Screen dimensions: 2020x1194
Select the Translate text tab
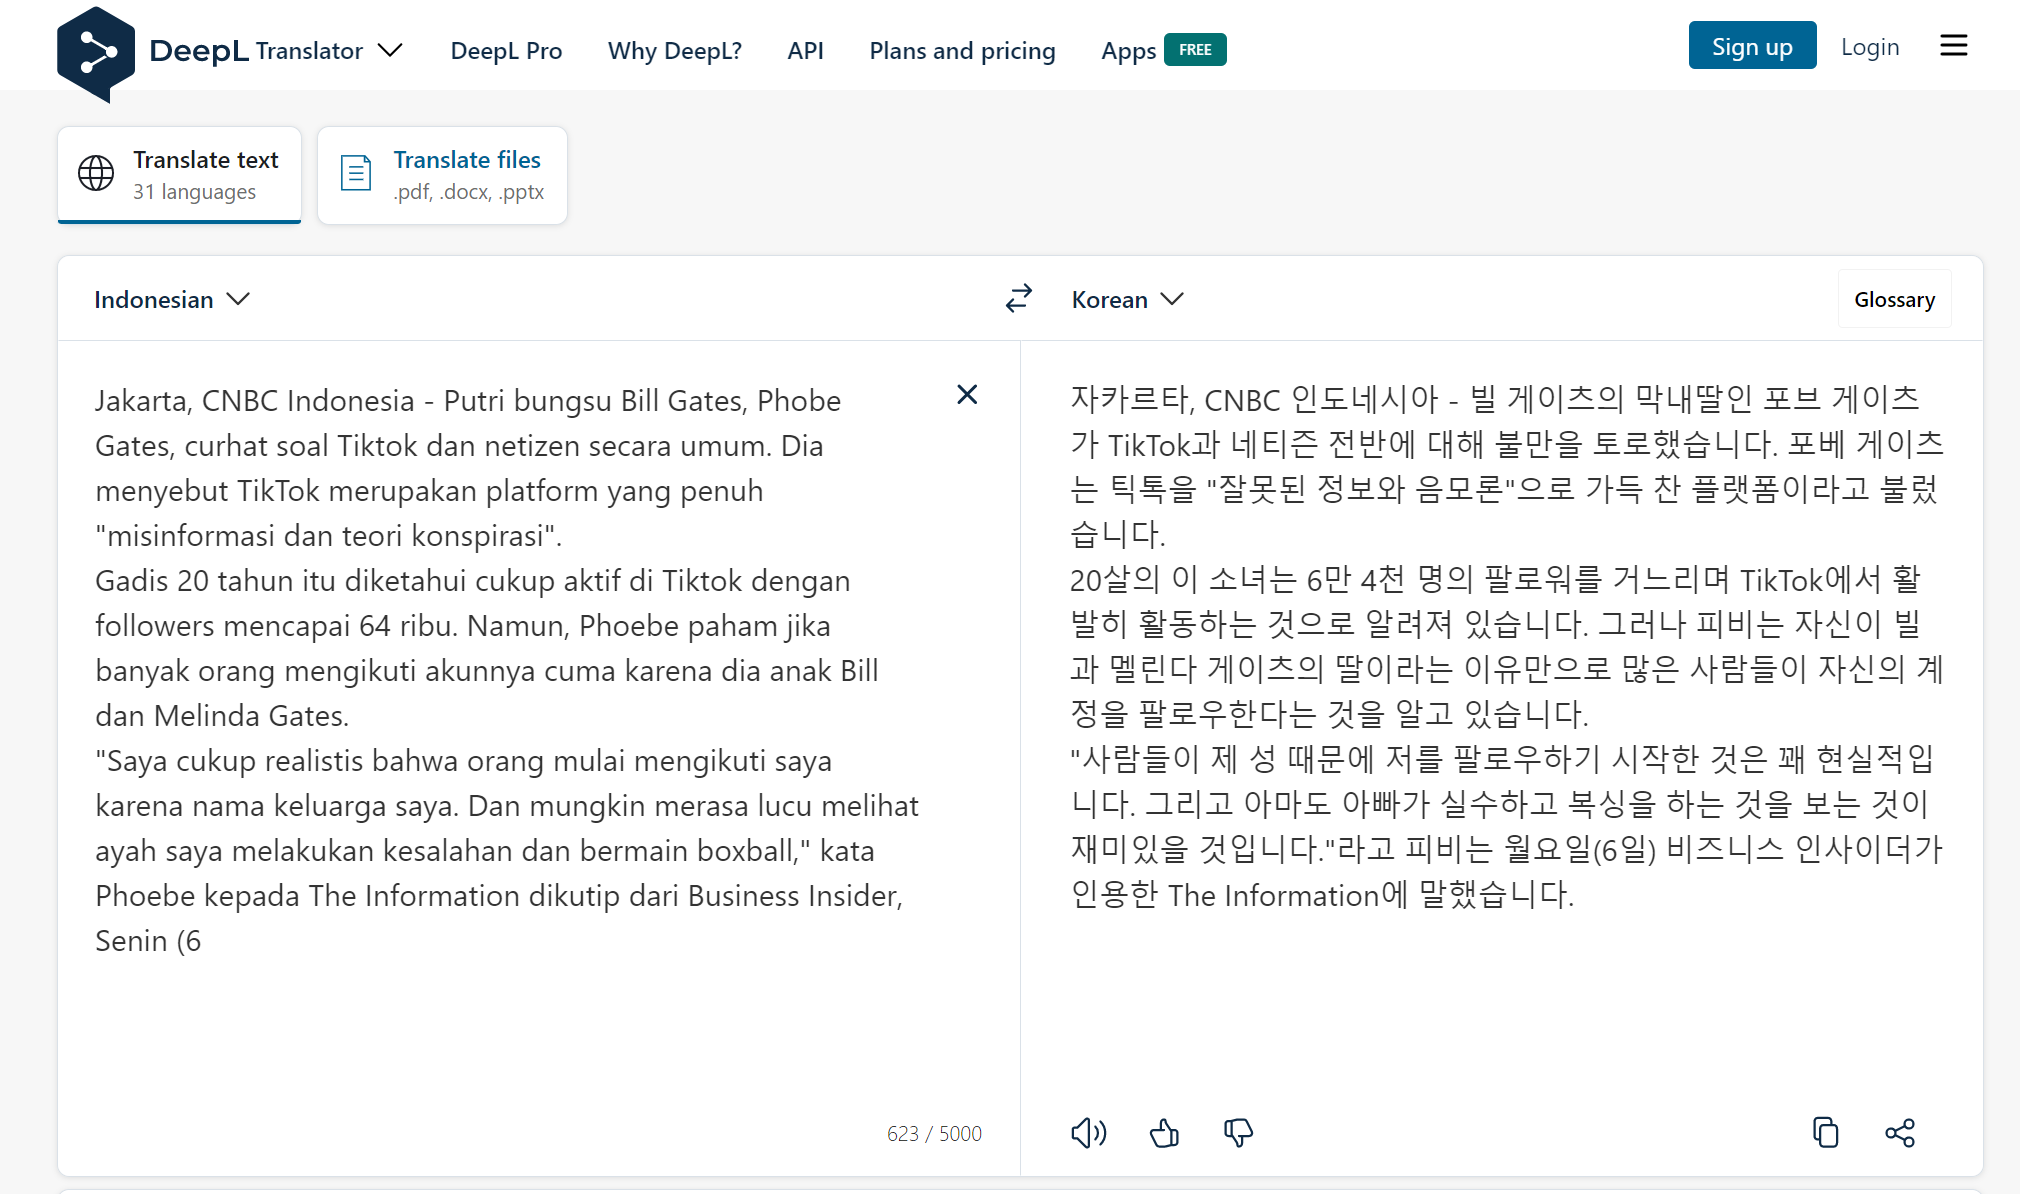pyautogui.click(x=179, y=175)
